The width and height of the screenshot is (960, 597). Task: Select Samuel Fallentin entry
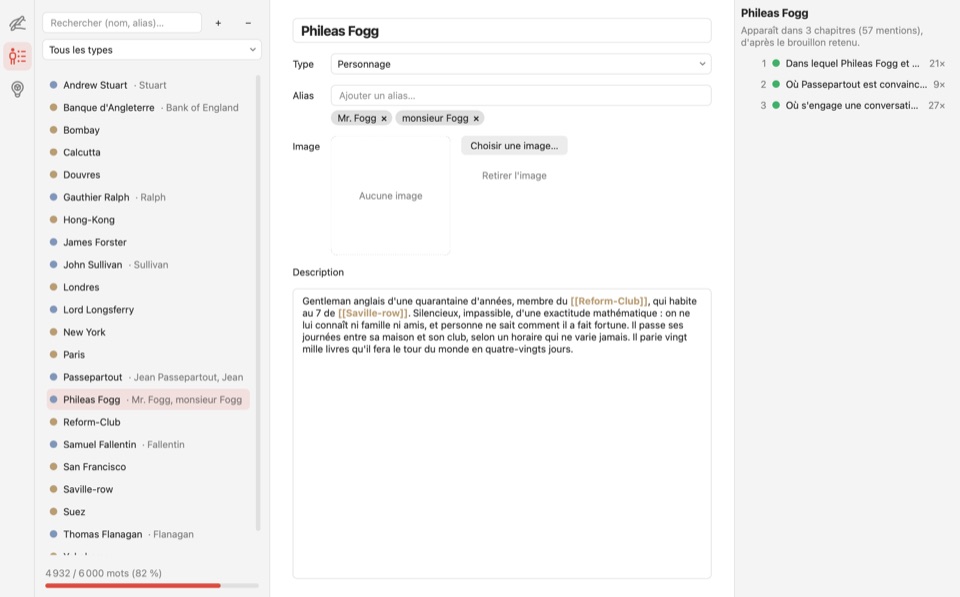(x=148, y=444)
